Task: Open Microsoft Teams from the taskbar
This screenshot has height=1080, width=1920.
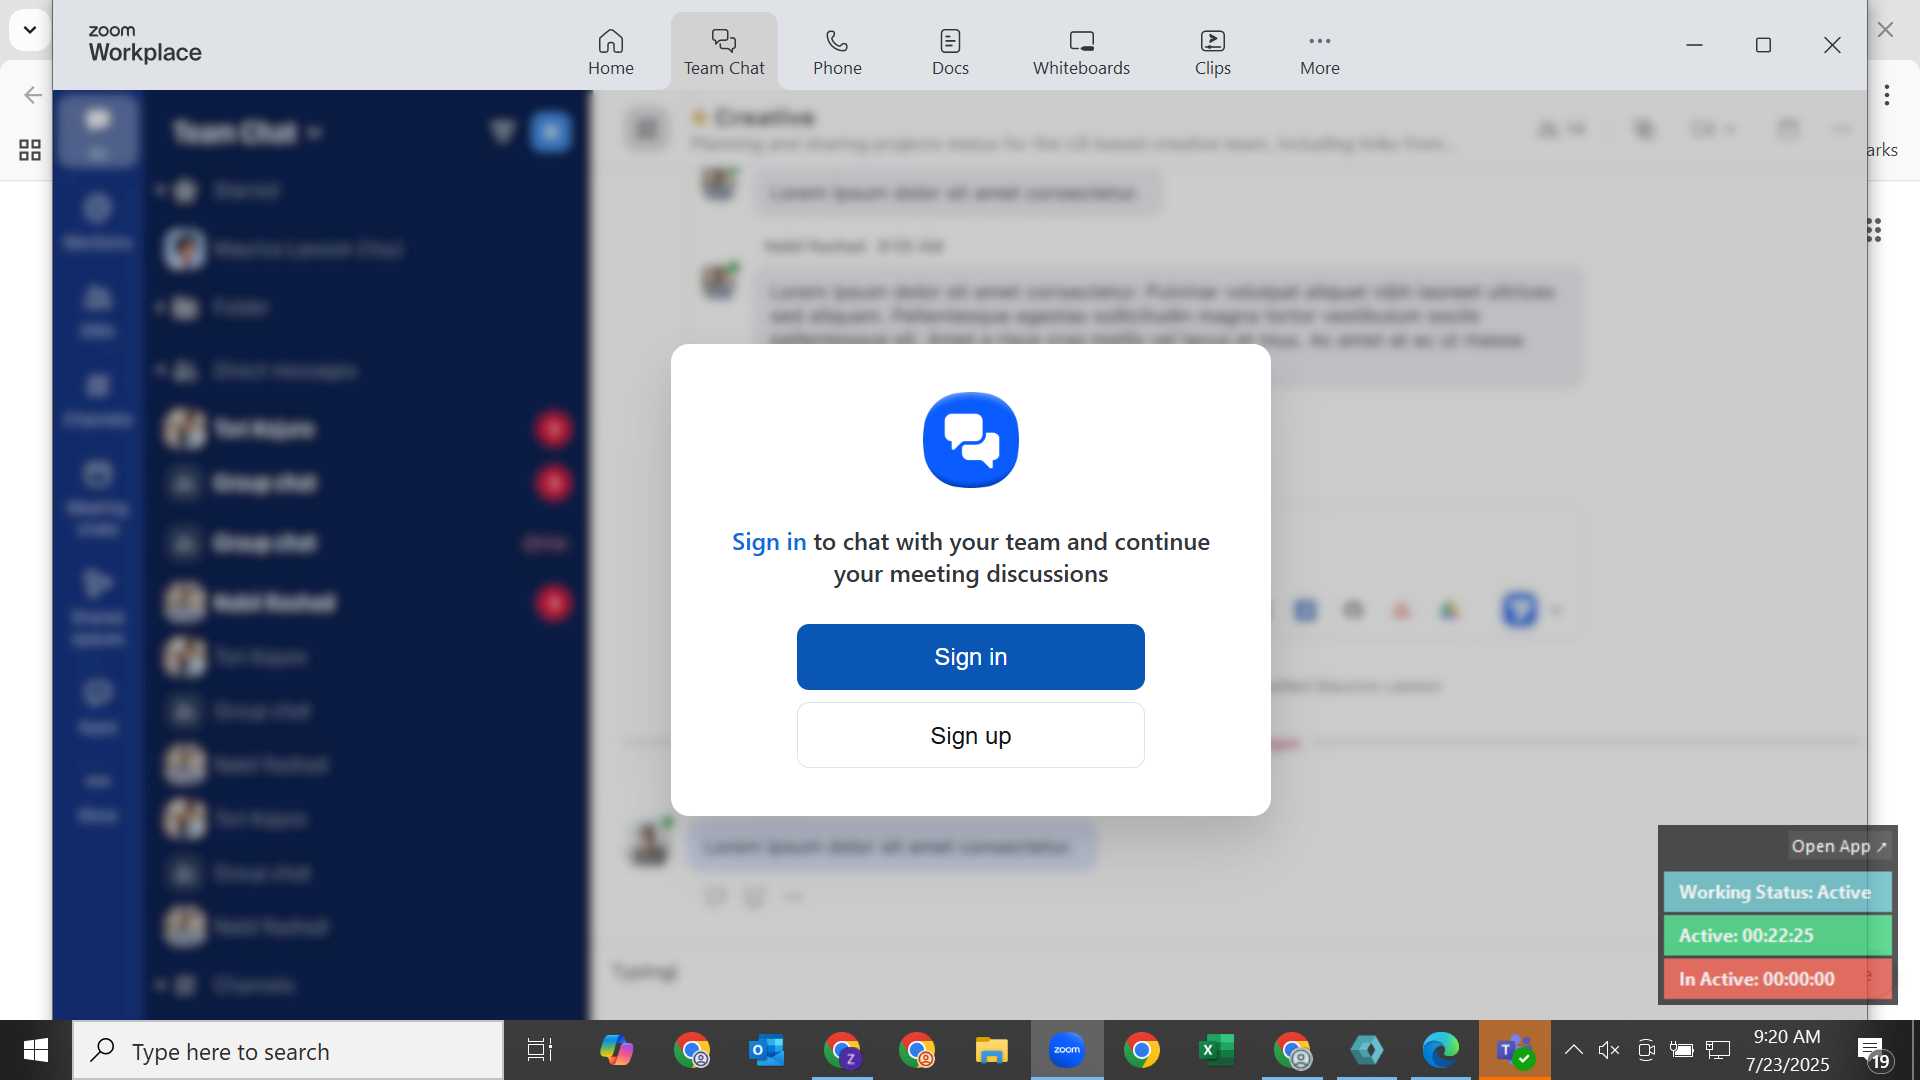Action: (1515, 1050)
